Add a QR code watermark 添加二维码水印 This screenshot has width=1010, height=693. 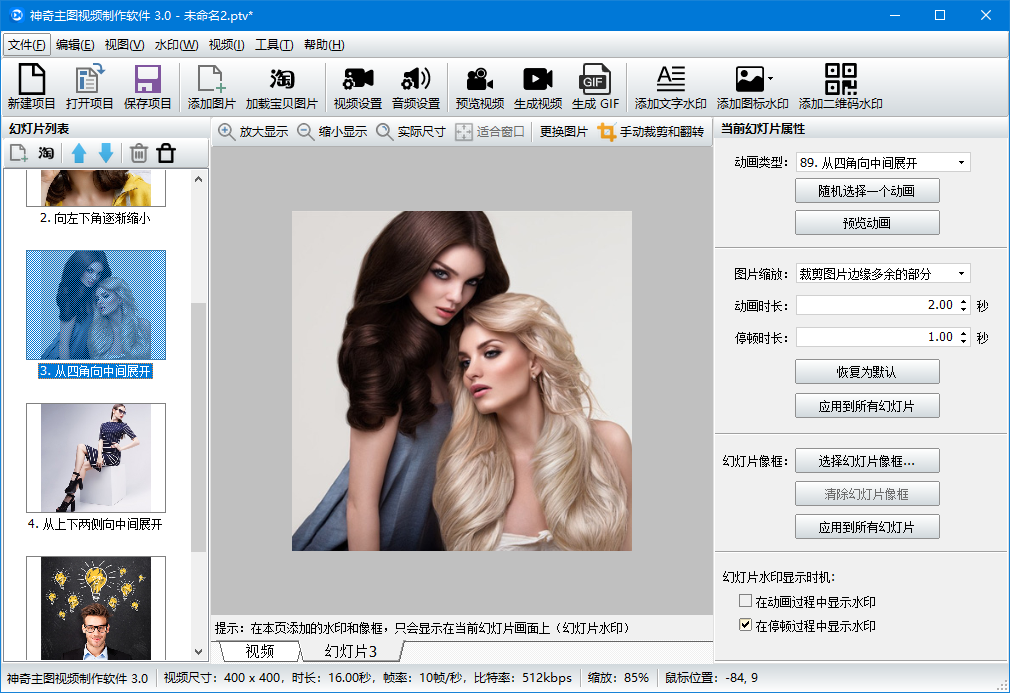(841, 86)
